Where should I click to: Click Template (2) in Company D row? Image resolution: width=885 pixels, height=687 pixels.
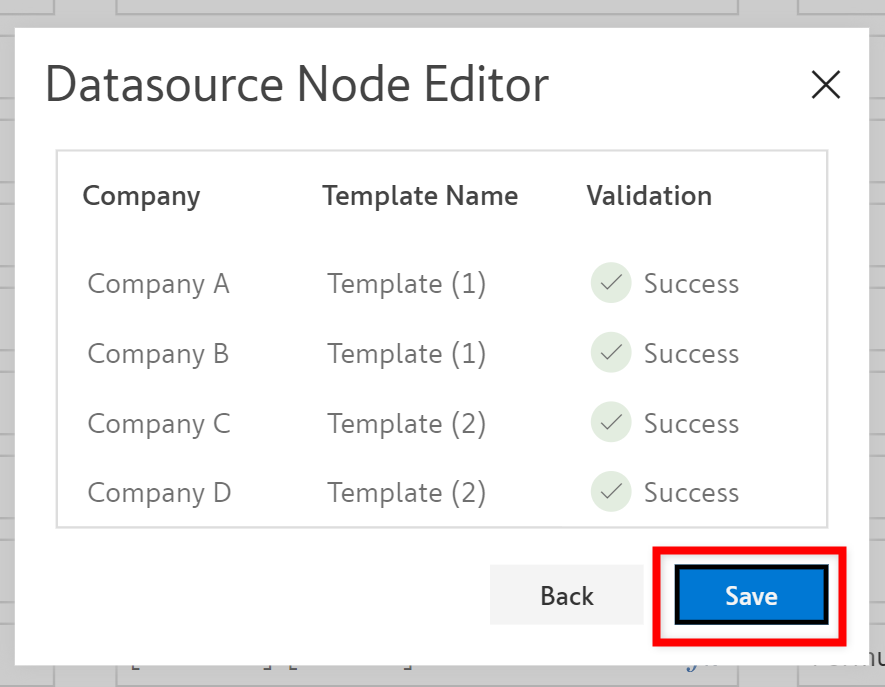pyautogui.click(x=406, y=493)
